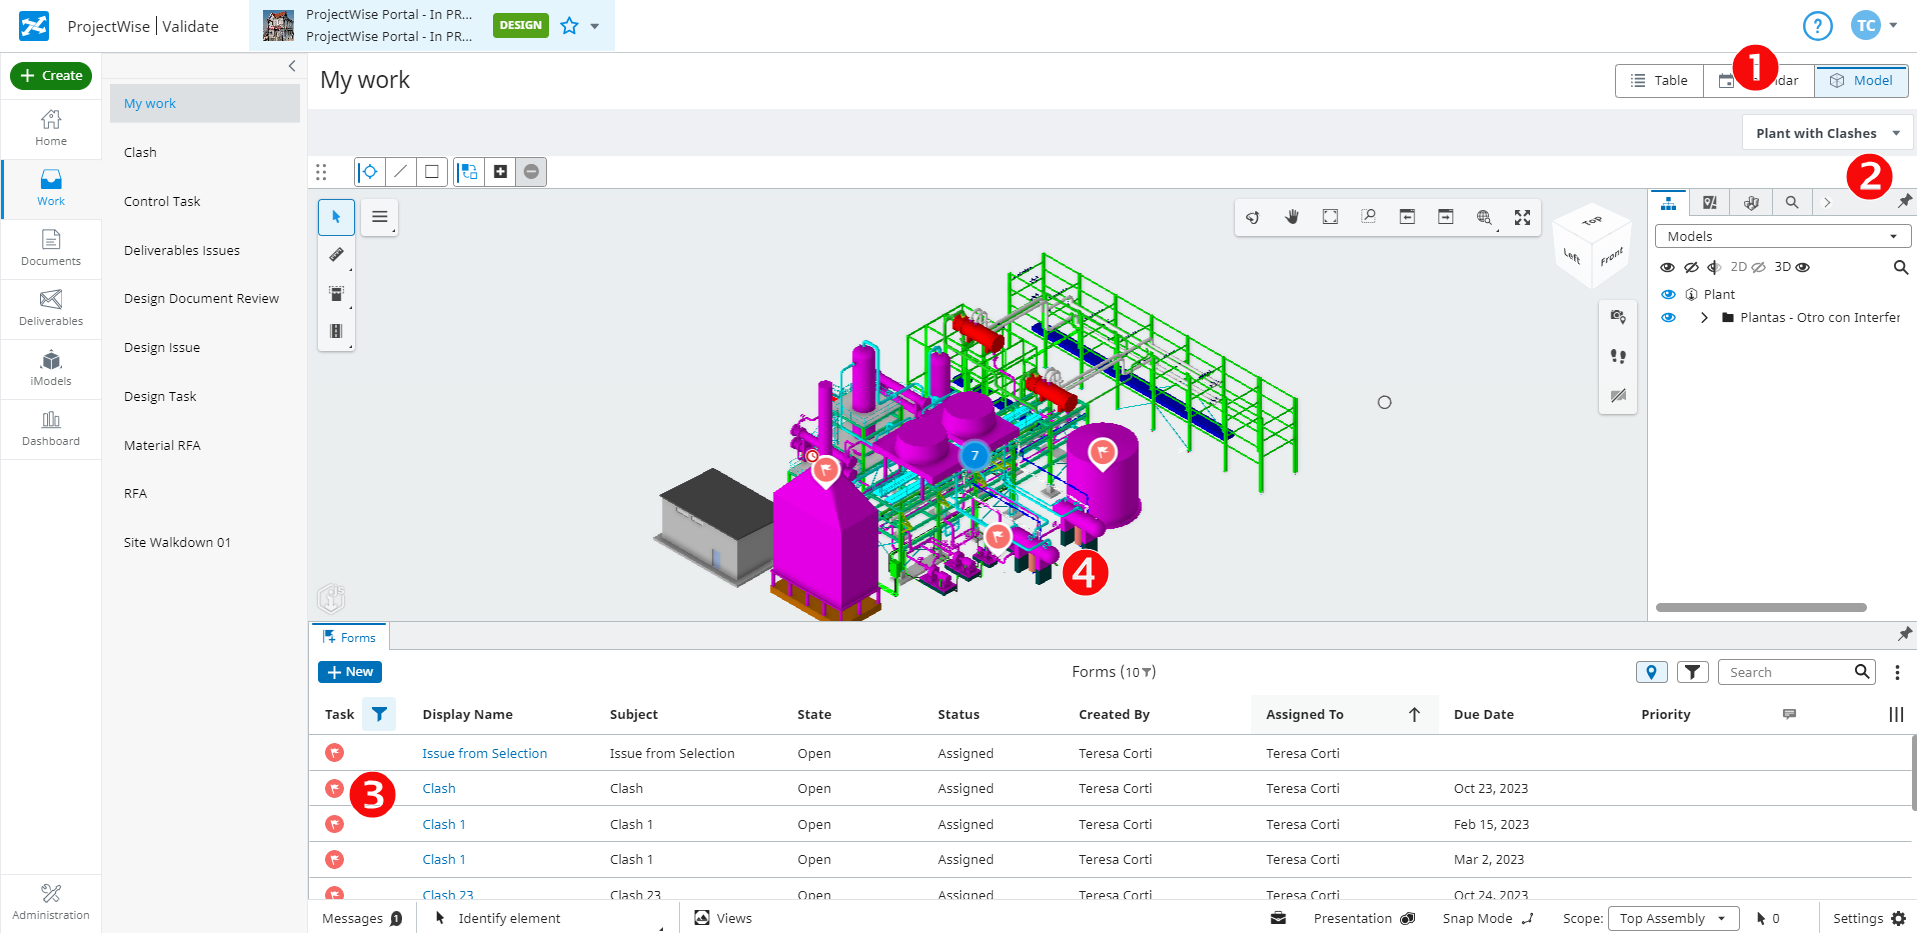The width and height of the screenshot is (1917, 933).
Task: Switch to Table view
Action: click(x=1659, y=80)
